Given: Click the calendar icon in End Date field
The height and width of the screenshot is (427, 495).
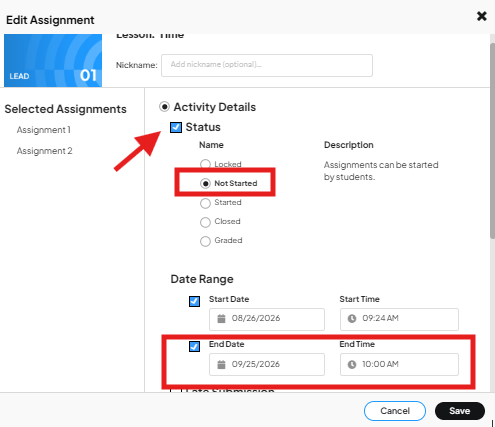Looking at the screenshot, I should tap(221, 365).
